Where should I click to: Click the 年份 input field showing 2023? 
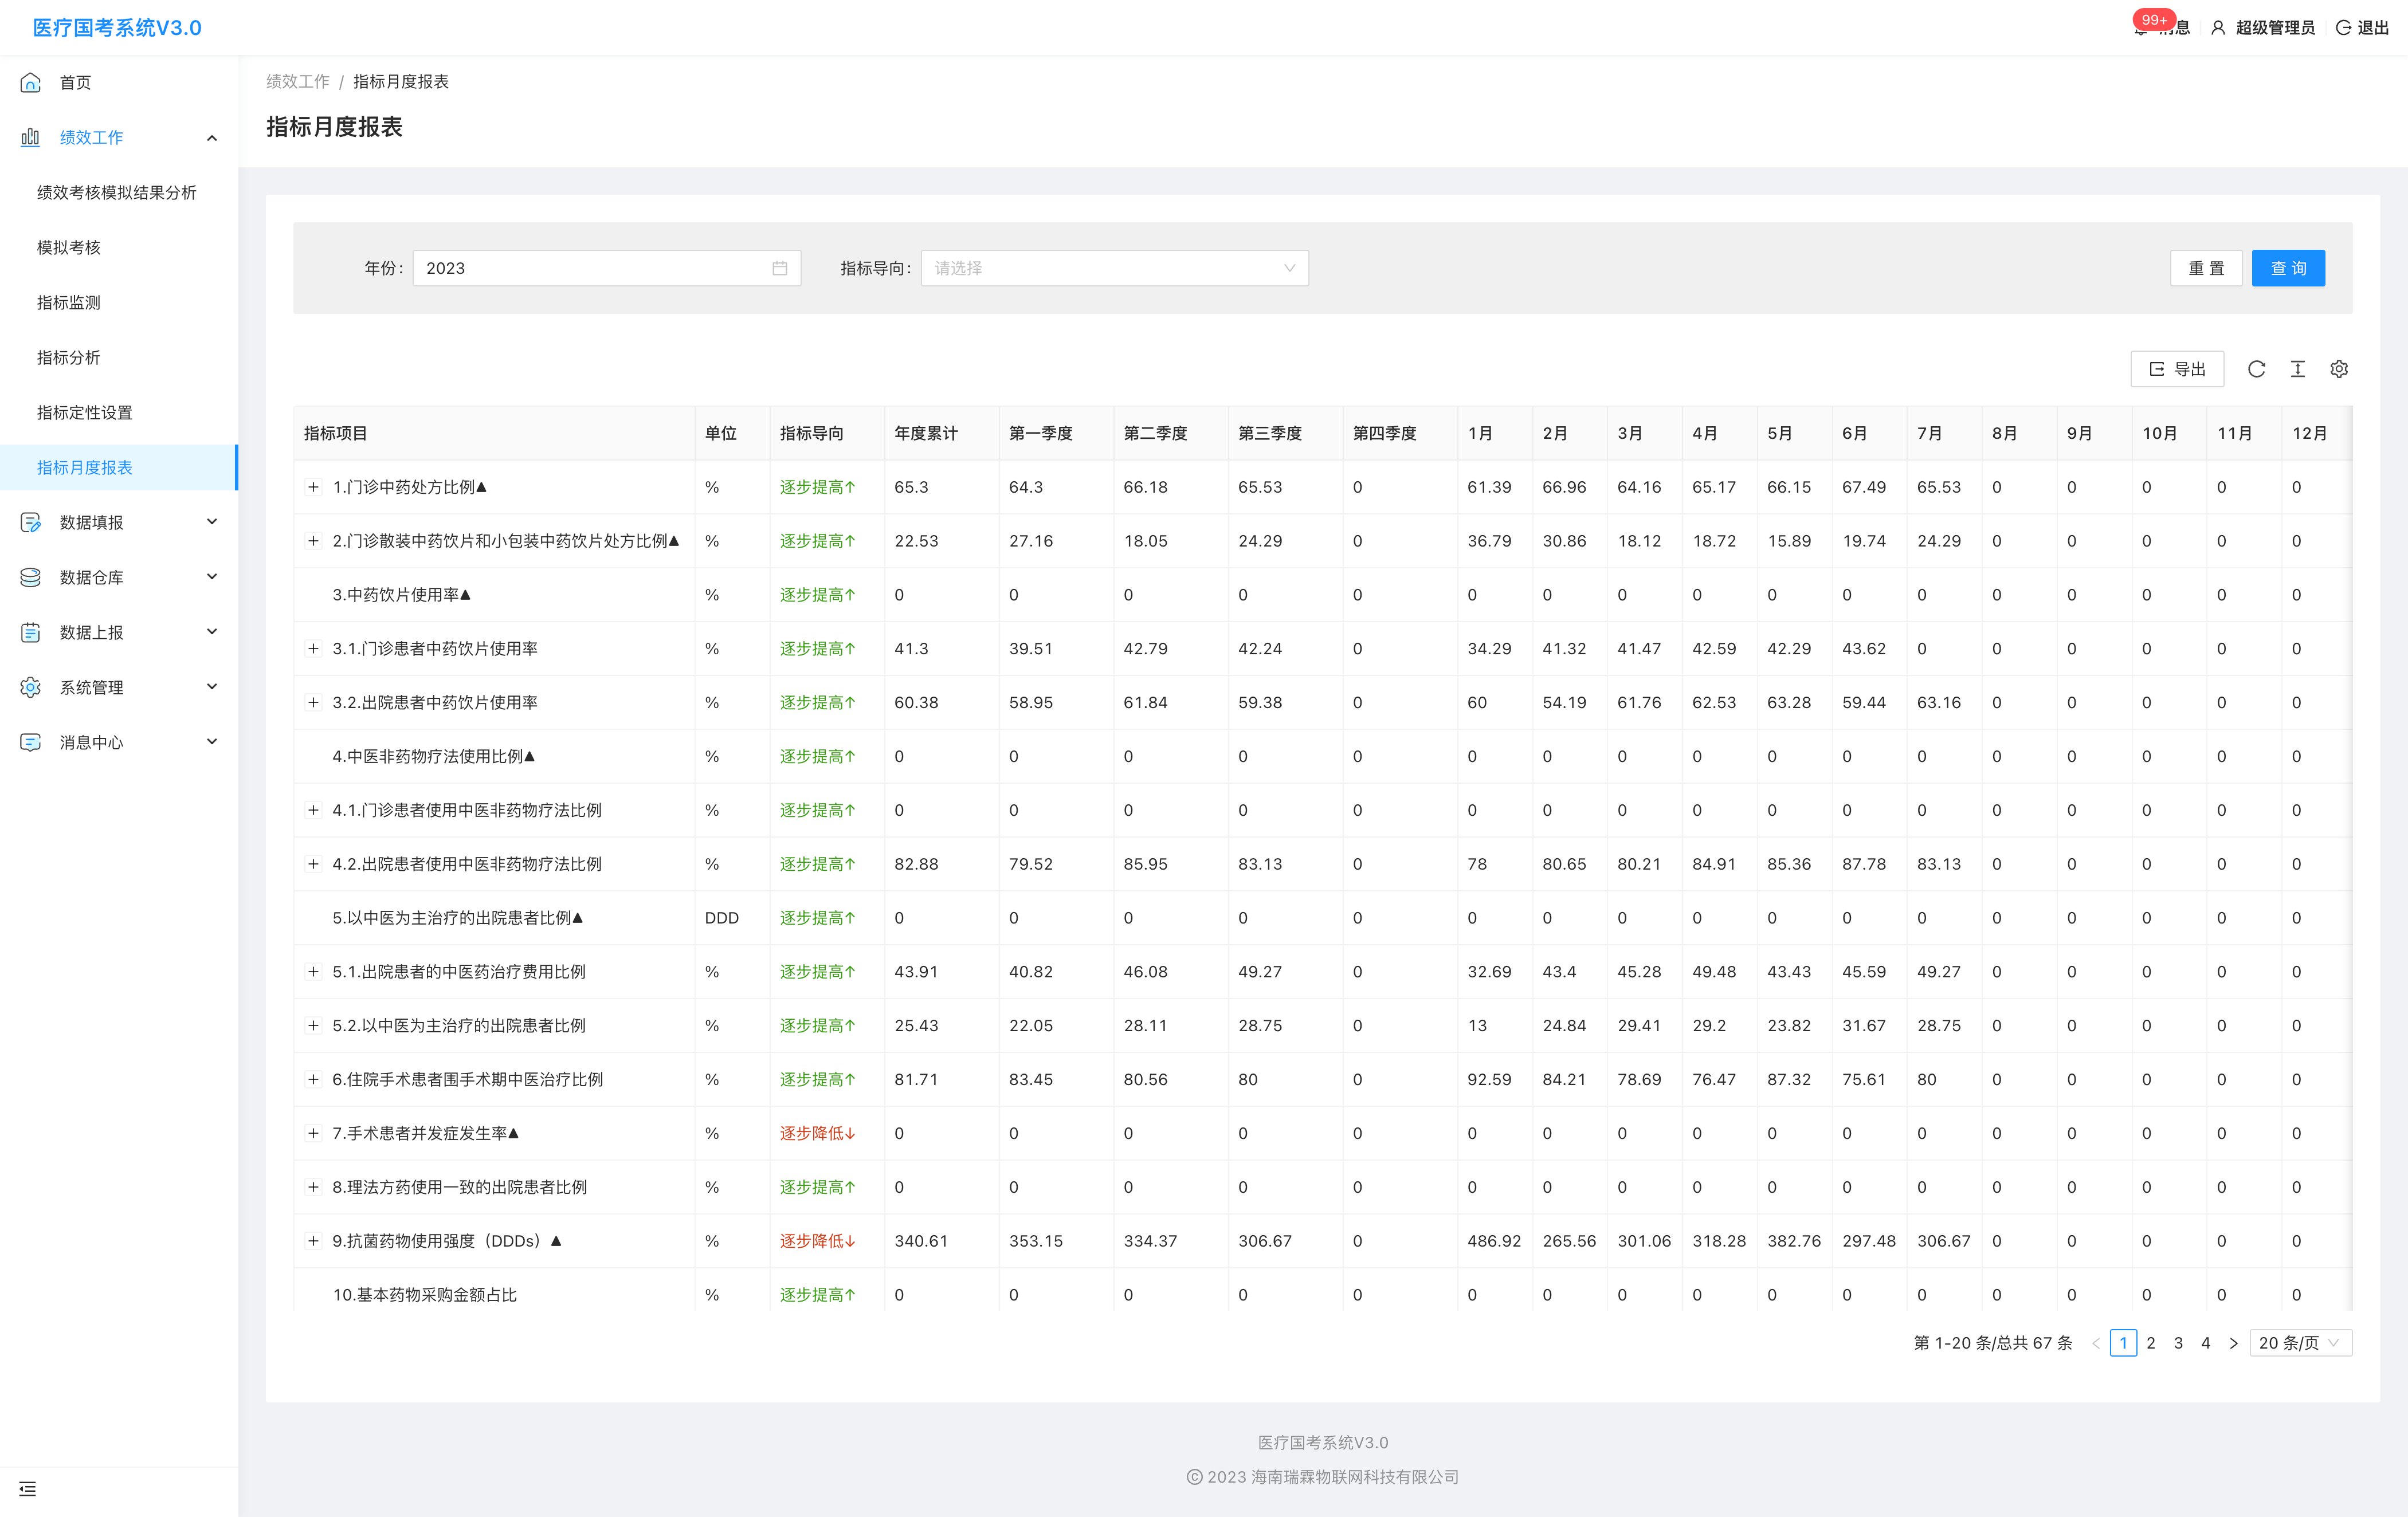click(590, 268)
